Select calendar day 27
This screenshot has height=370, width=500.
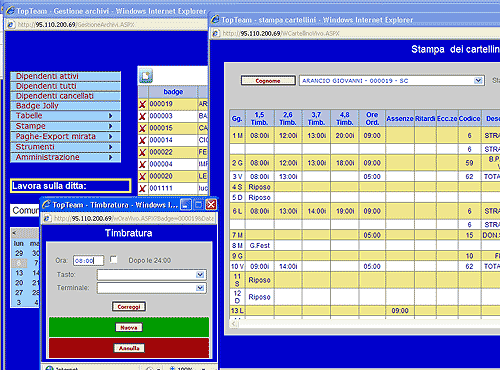tap(19, 293)
